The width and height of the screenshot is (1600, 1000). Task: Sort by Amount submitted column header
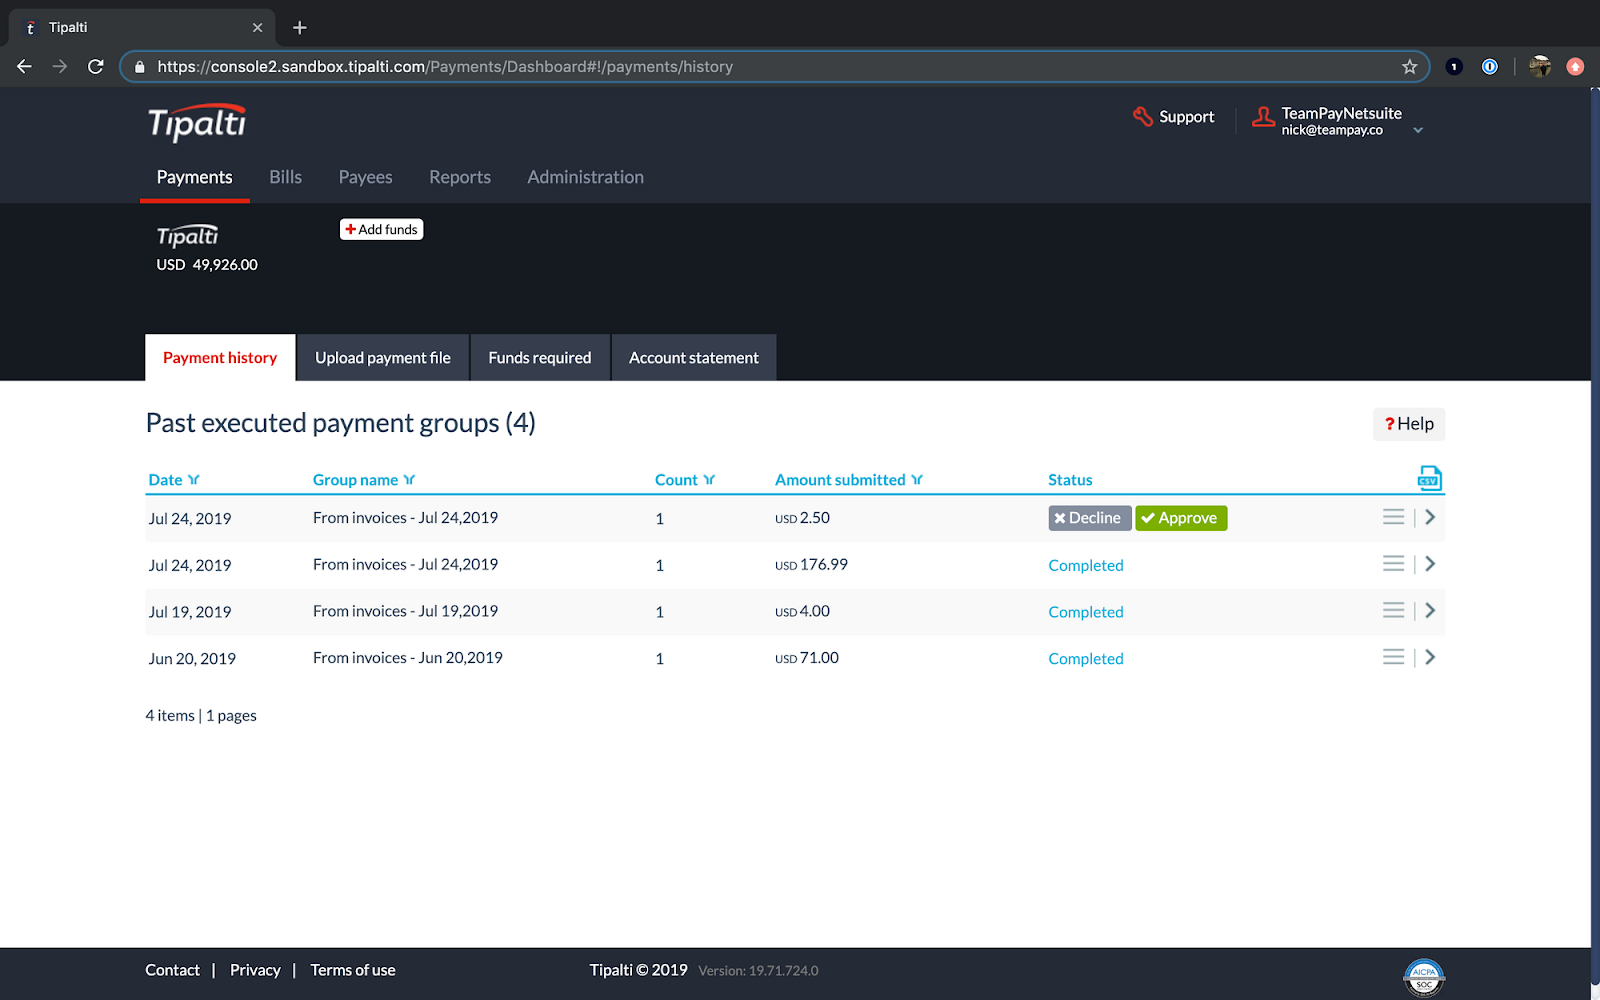pyautogui.click(x=840, y=480)
